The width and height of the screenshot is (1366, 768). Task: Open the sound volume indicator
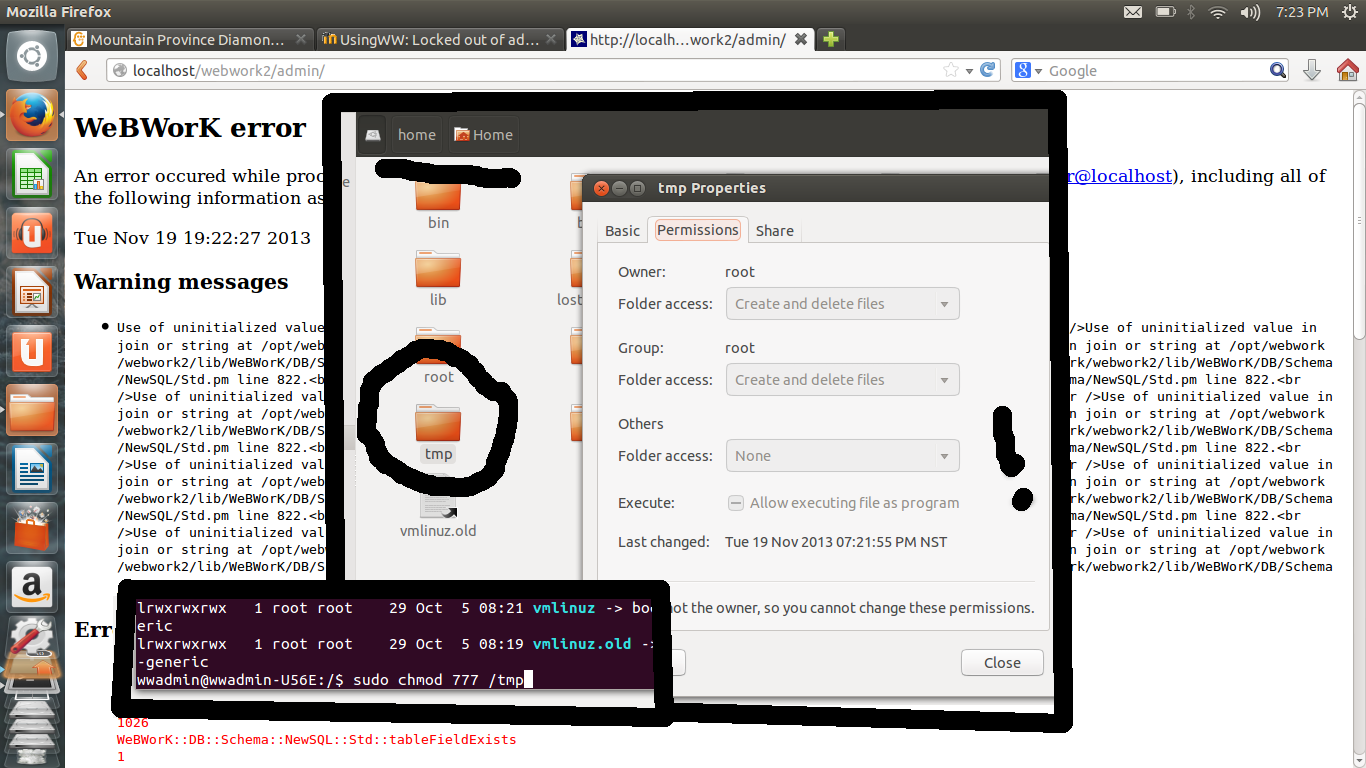click(x=1250, y=12)
